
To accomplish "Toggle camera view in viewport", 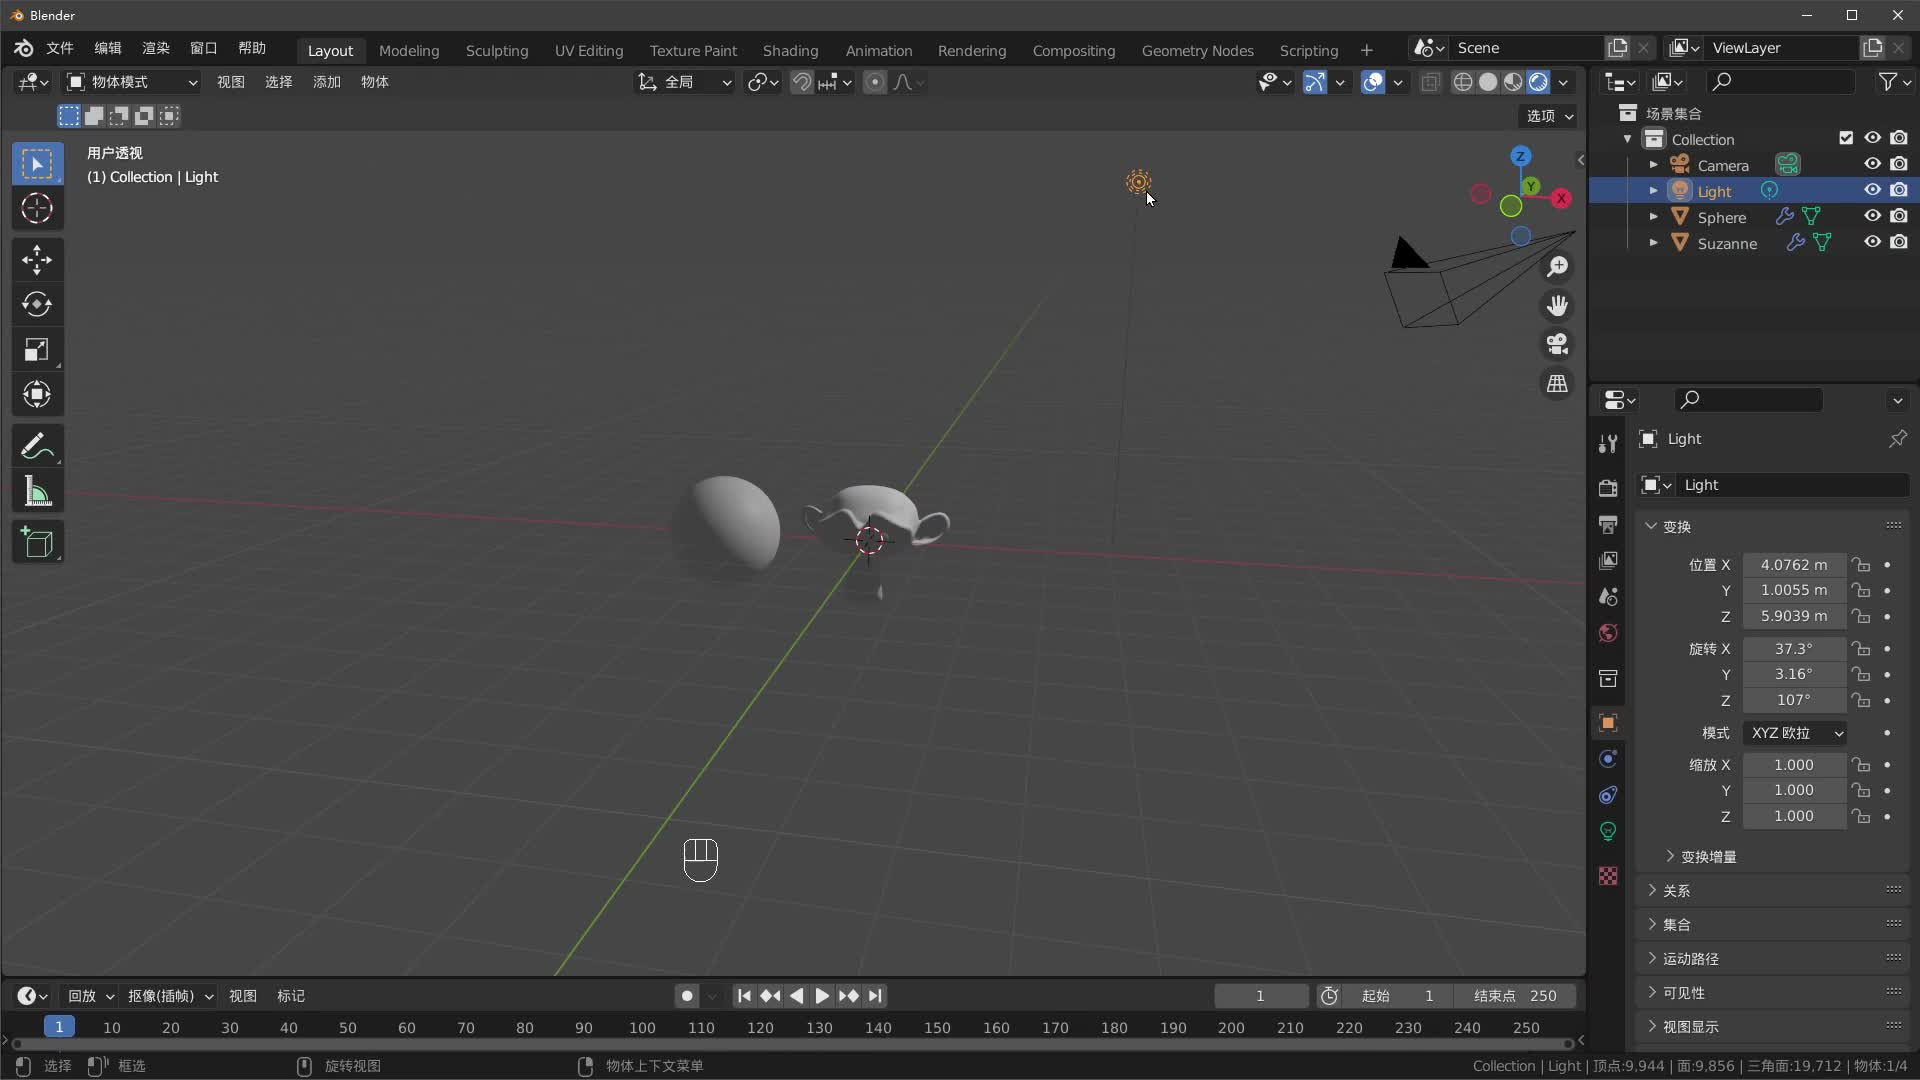I will click(1557, 345).
